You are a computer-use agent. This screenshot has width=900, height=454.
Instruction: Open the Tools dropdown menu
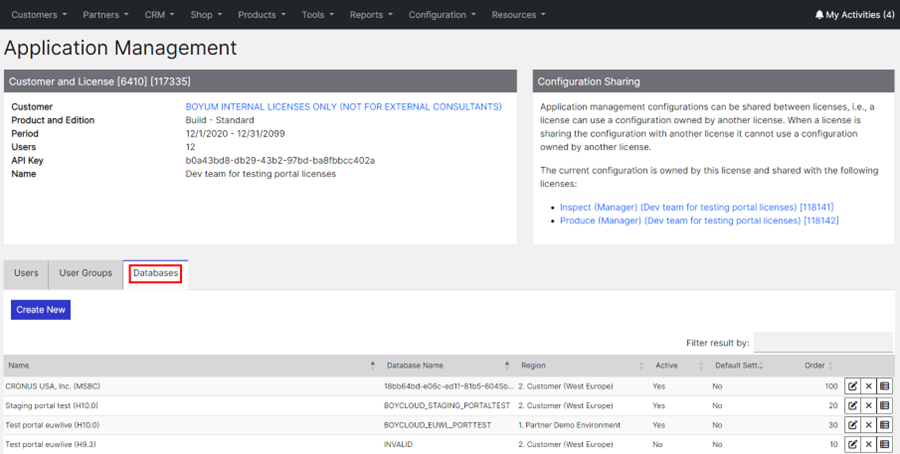(317, 15)
